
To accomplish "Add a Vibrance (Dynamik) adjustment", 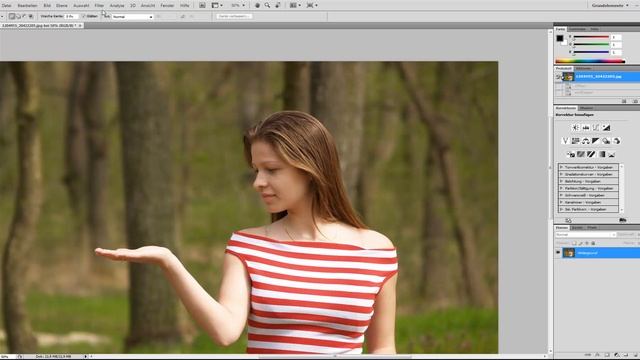I will tap(565, 141).
